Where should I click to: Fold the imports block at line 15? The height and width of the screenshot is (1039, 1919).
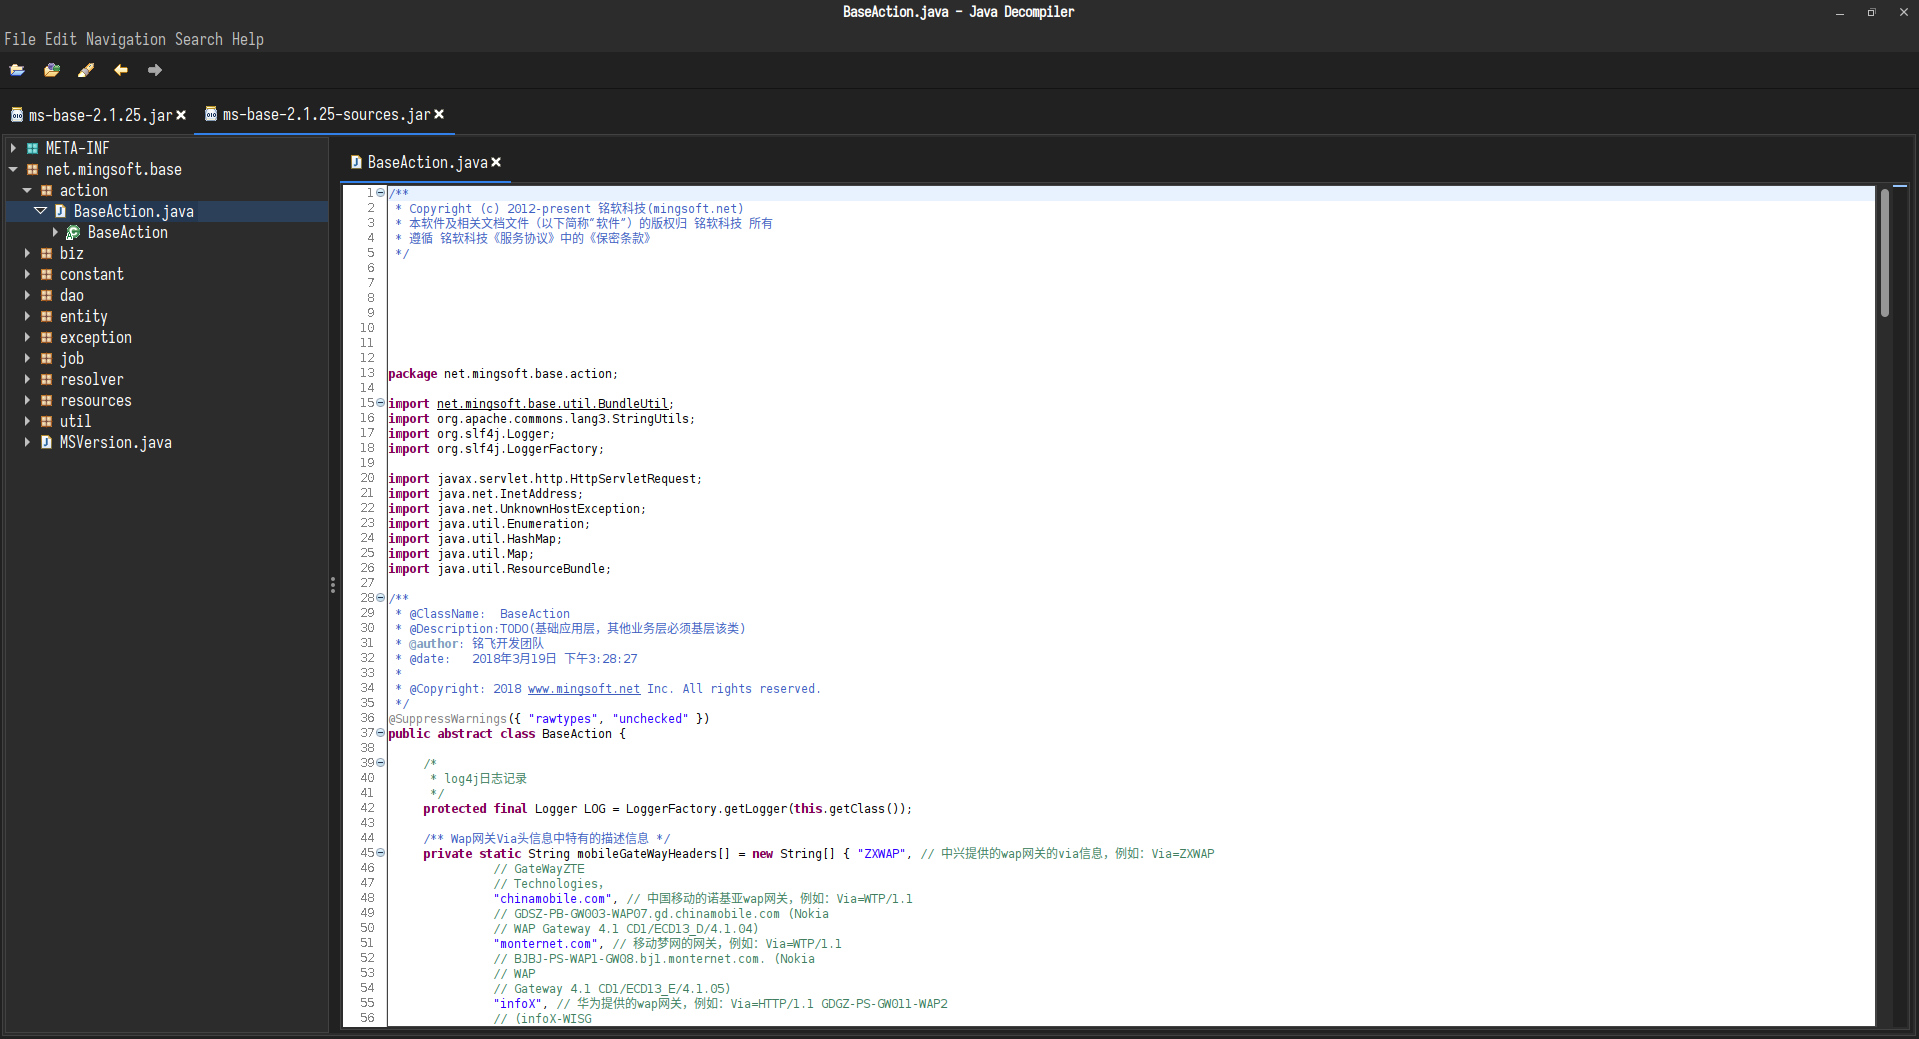click(x=380, y=402)
